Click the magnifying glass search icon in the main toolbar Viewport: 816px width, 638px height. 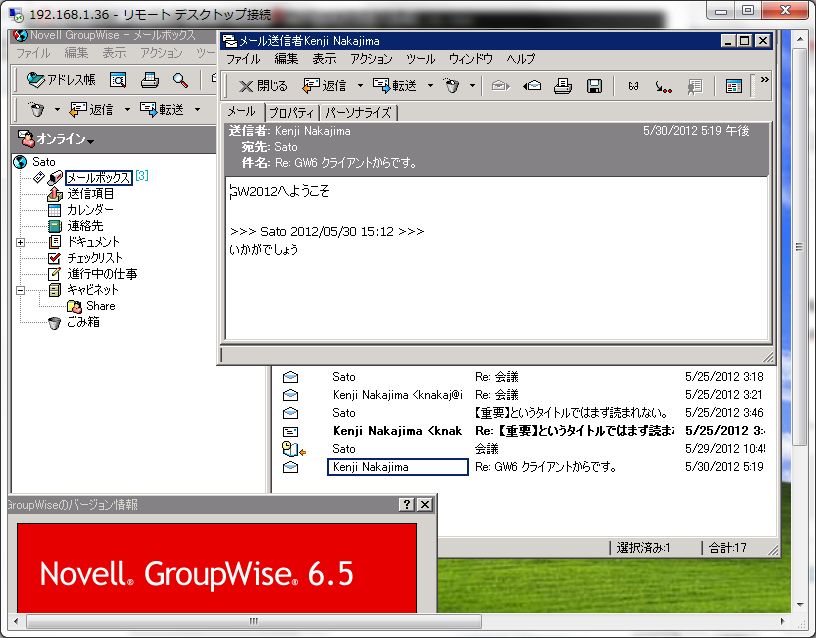pos(180,80)
